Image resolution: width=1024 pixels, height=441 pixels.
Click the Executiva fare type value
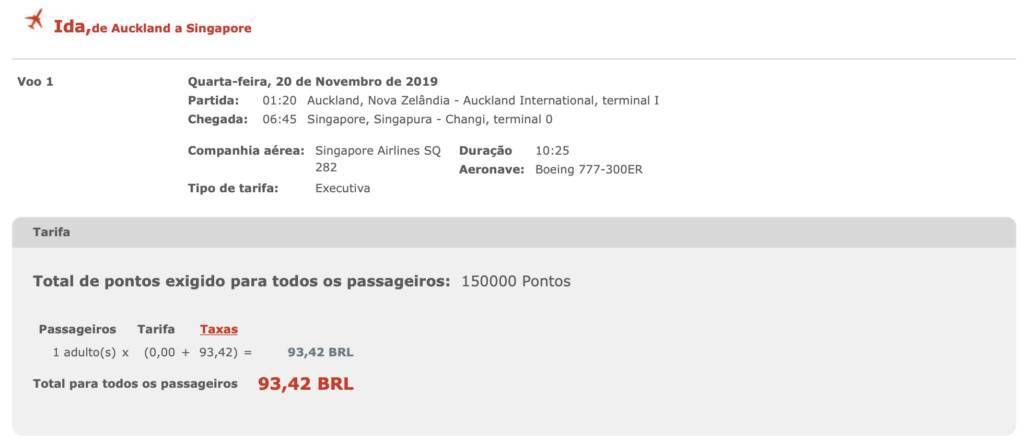(x=343, y=188)
